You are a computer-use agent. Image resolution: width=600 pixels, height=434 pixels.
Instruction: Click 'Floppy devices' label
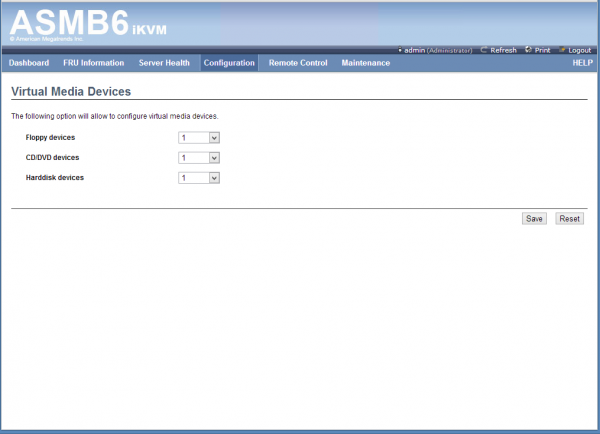(51, 137)
